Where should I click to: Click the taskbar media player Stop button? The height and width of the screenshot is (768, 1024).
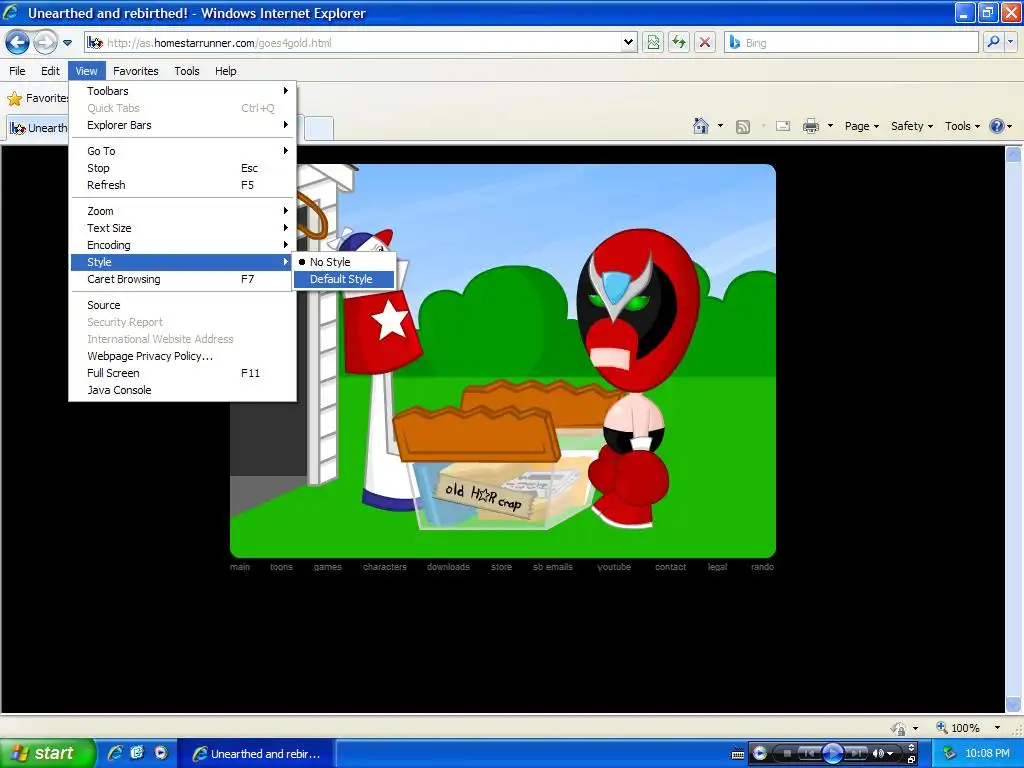(x=787, y=754)
